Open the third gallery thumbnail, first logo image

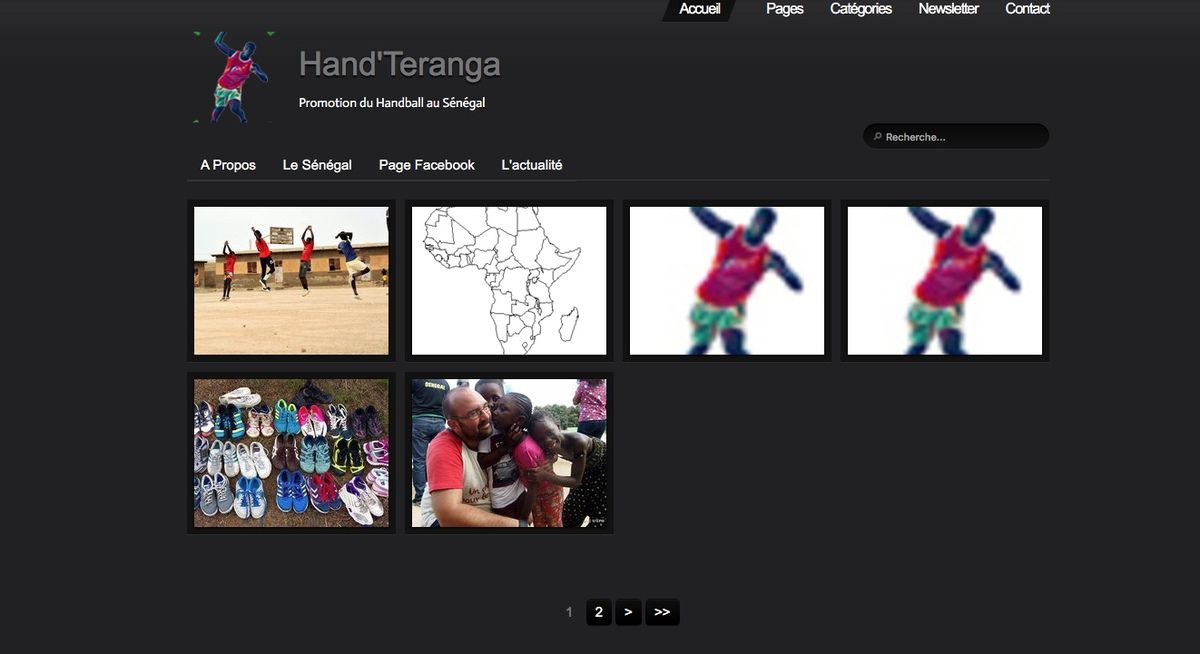(727, 281)
